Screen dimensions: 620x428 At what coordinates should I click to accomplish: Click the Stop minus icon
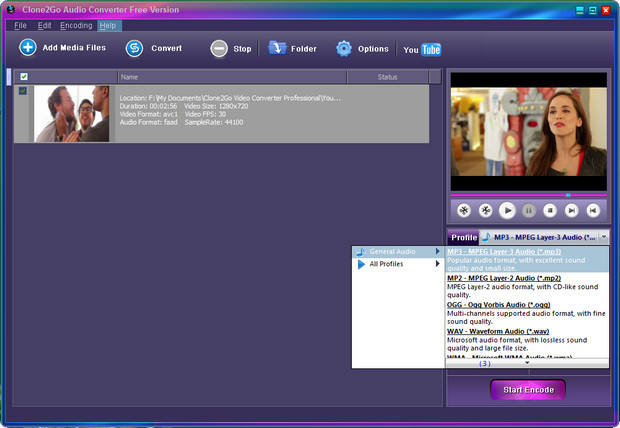click(x=219, y=49)
